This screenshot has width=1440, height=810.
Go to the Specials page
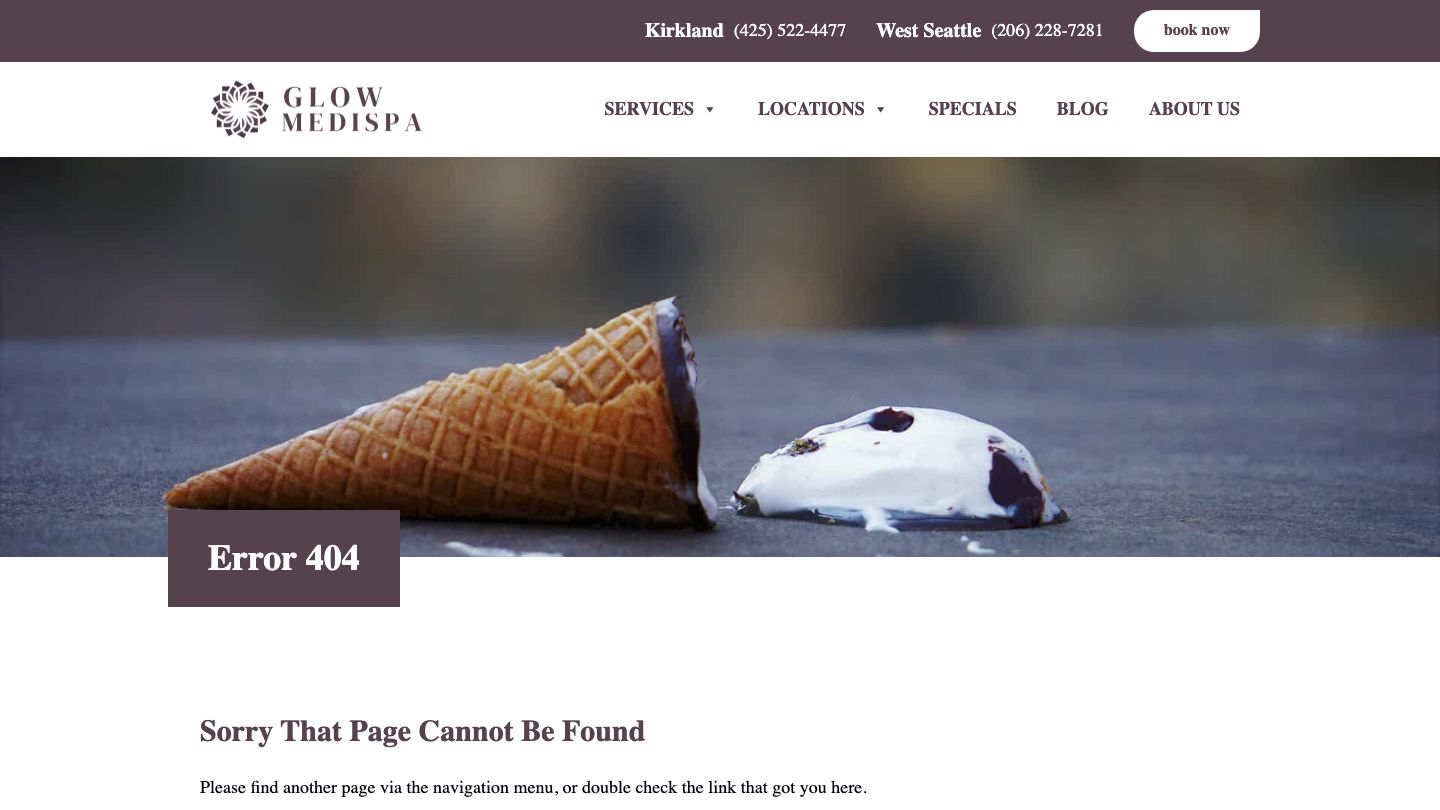(972, 109)
